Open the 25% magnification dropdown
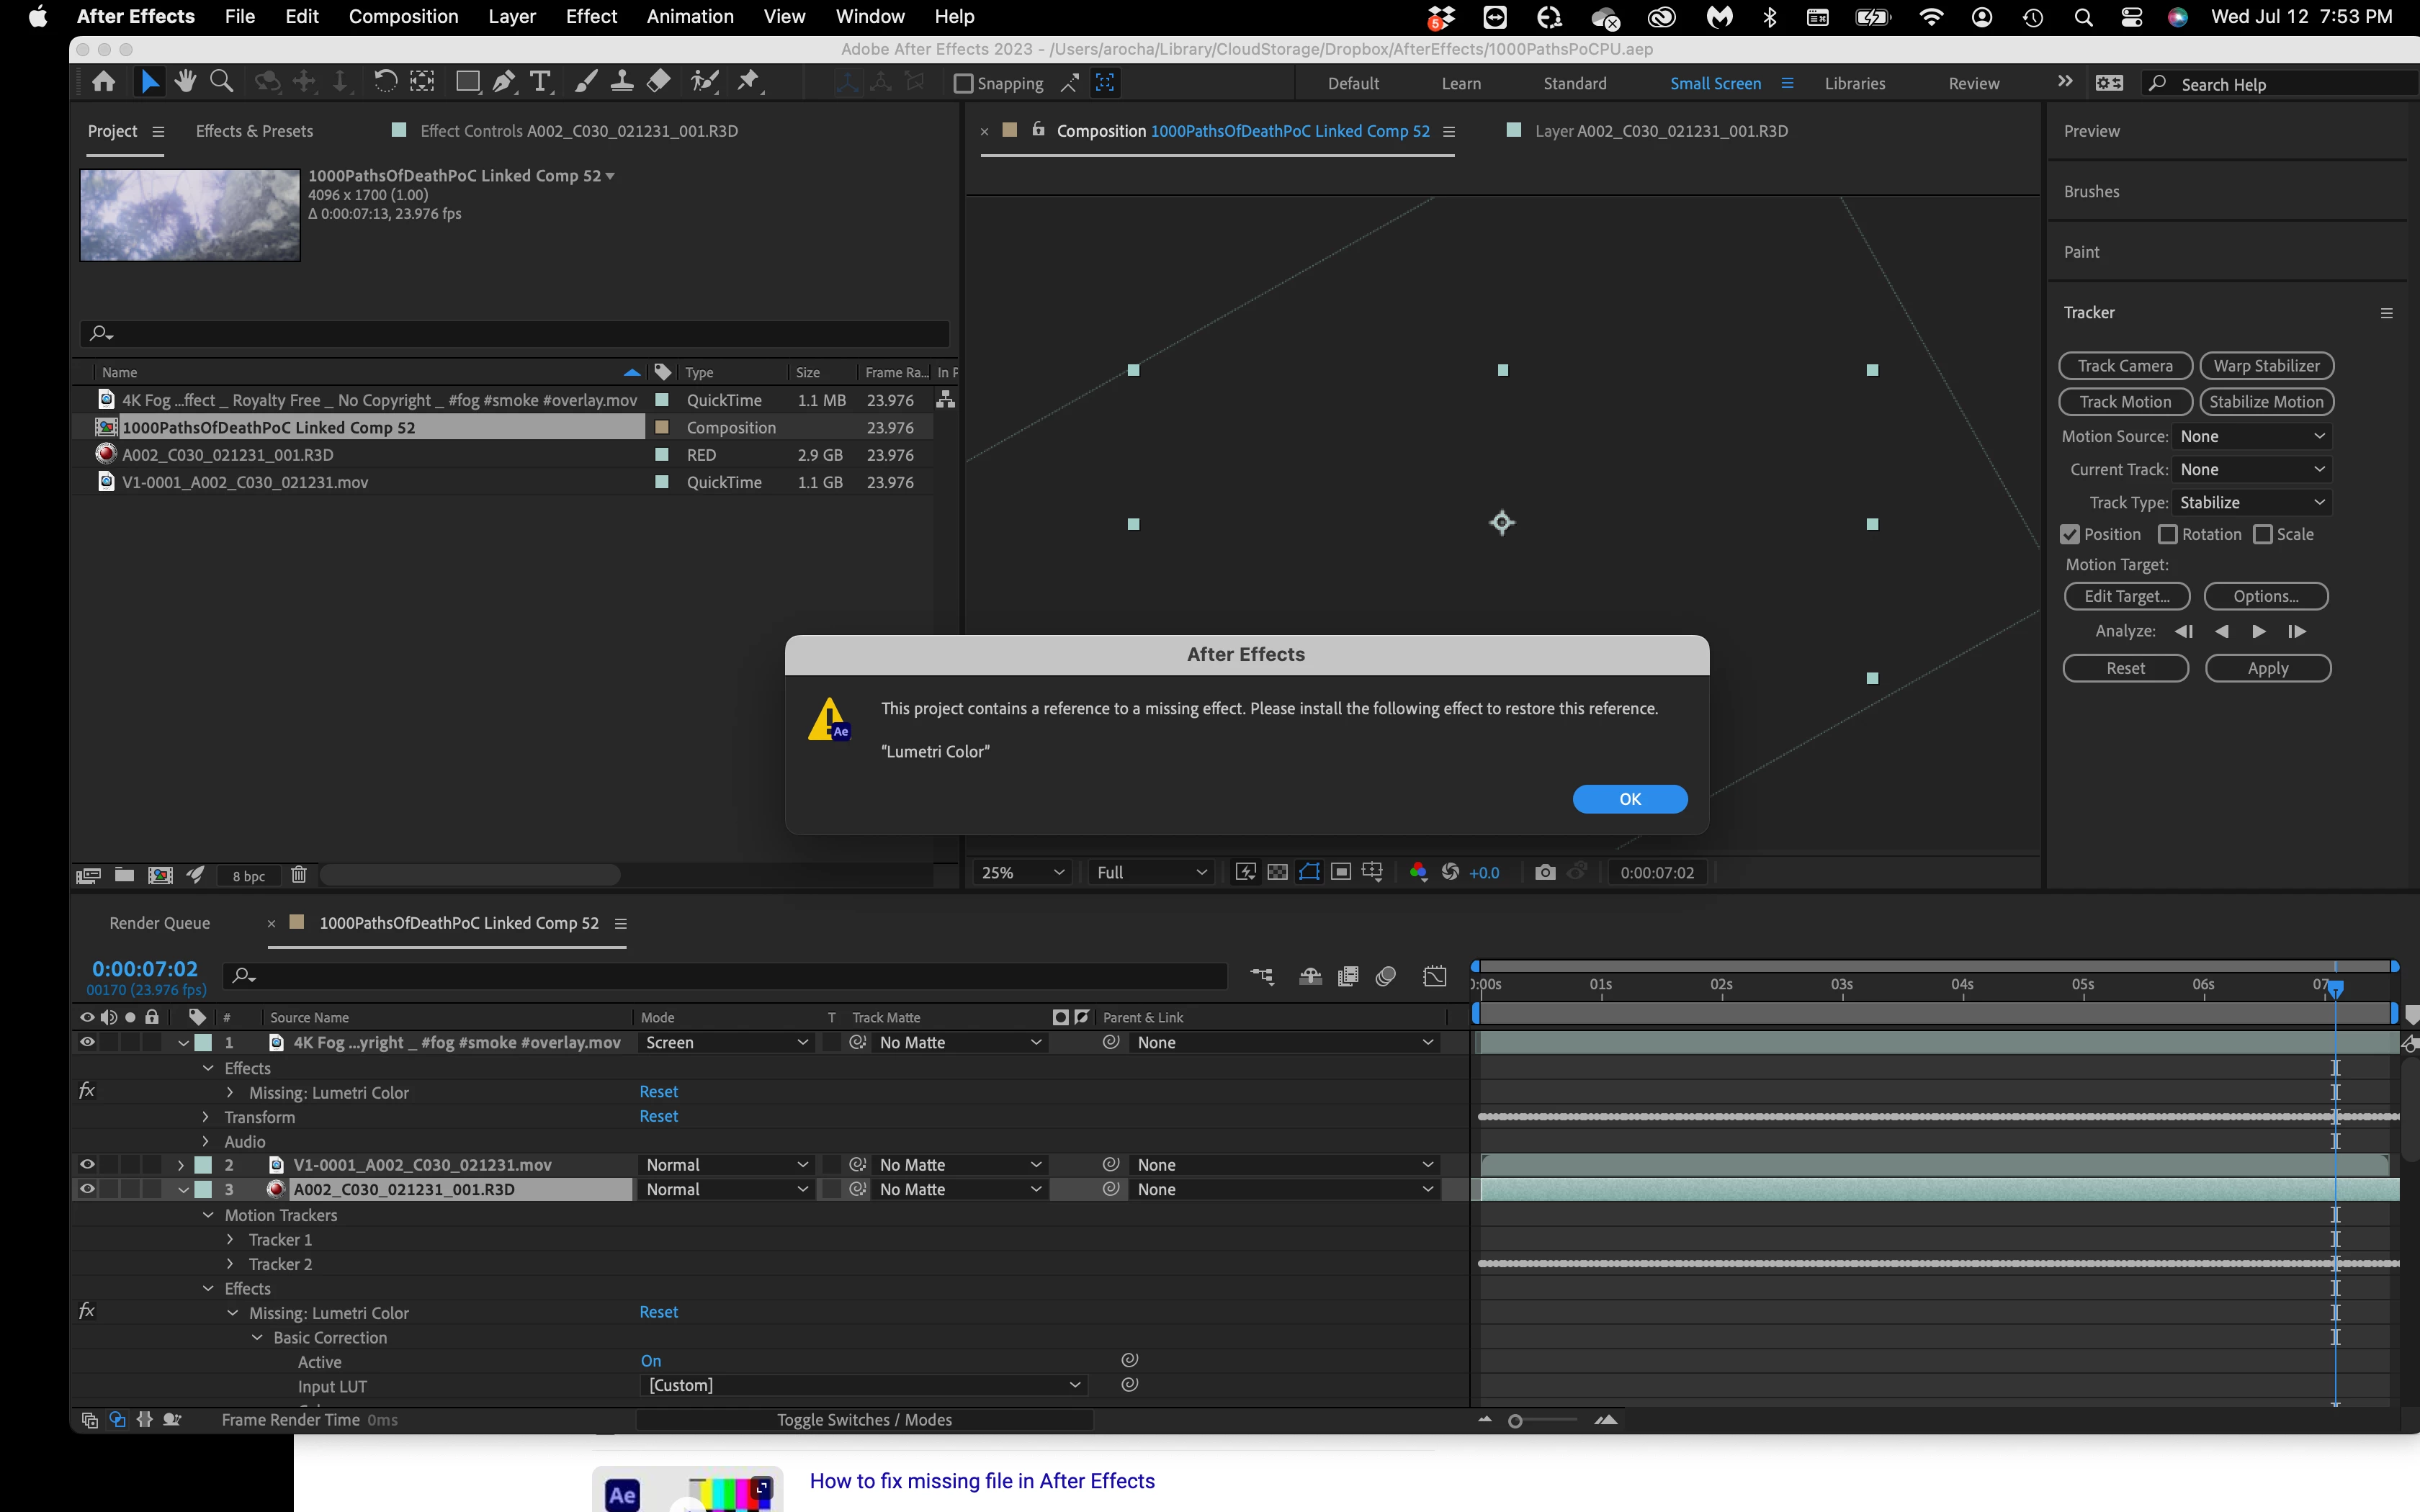This screenshot has width=2420, height=1512. 1022,872
